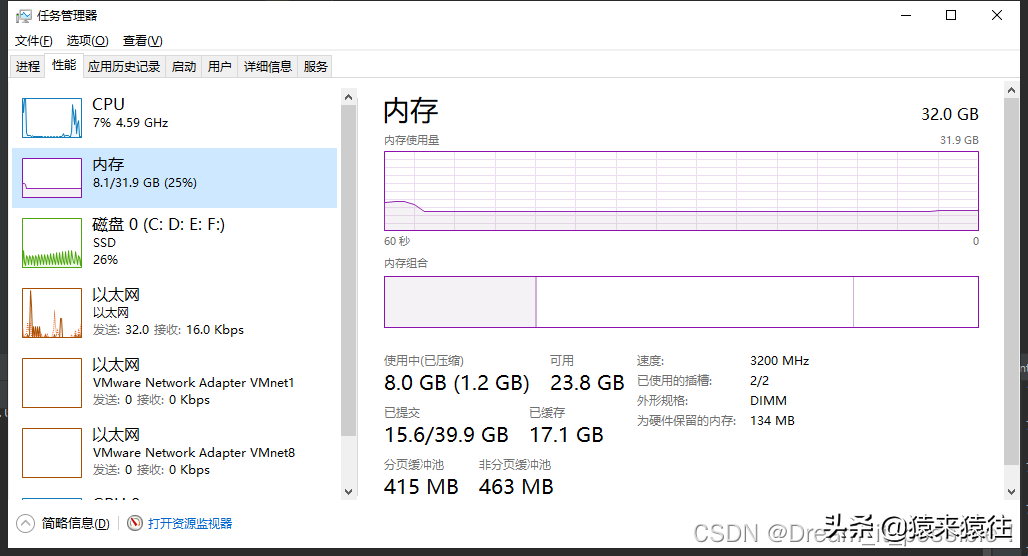Select the VMware VMnet1 adapter graph icon

(x=52, y=383)
